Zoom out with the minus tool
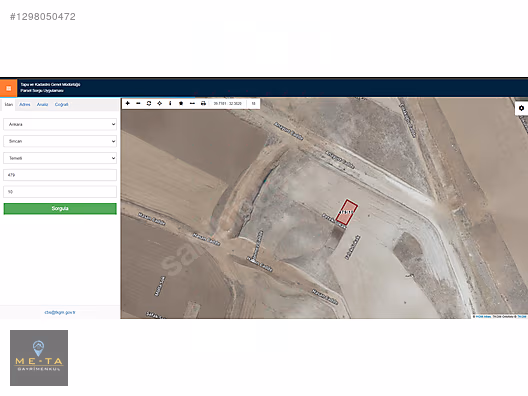This screenshot has width=528, height=396. click(138, 103)
